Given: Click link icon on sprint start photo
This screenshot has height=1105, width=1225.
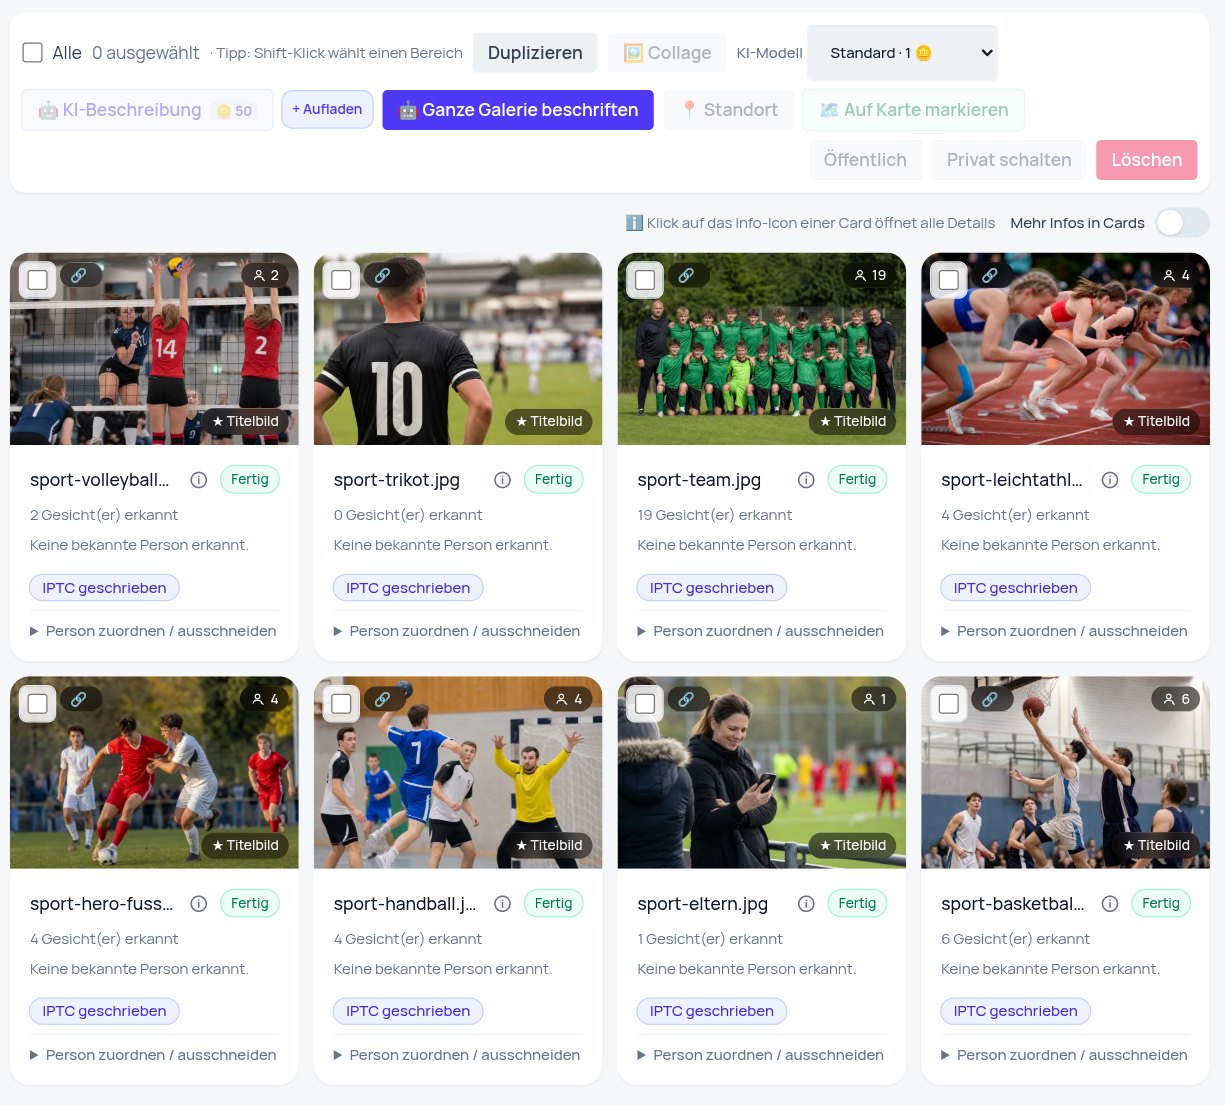Looking at the screenshot, I should [x=991, y=275].
